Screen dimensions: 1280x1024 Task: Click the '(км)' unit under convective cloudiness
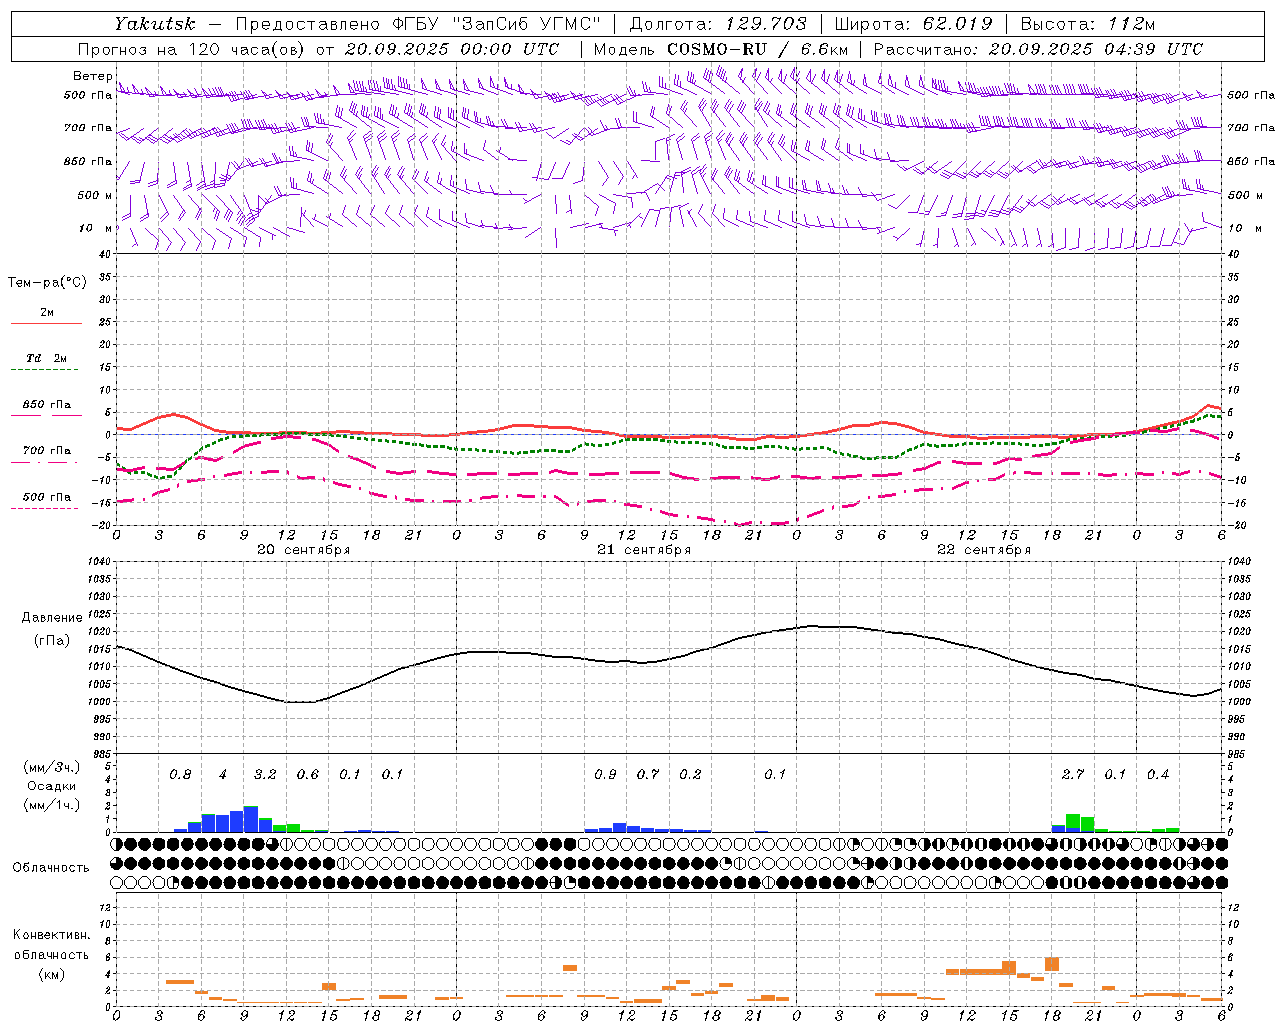point(52,974)
